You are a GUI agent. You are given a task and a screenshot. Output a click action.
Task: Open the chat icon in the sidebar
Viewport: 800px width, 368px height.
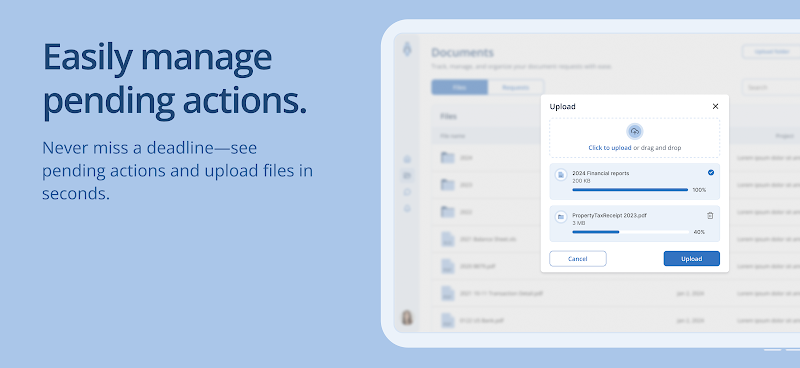click(407, 192)
